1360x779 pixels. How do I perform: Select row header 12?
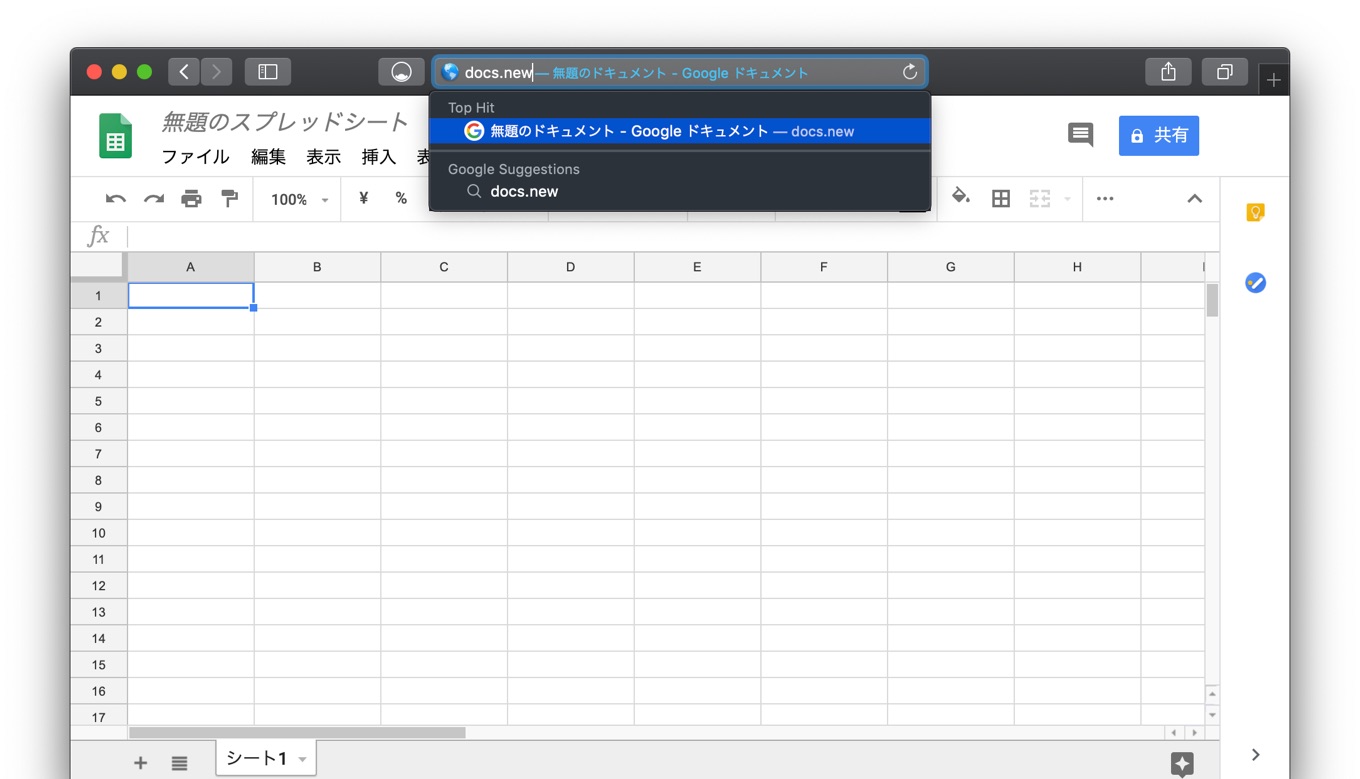click(98, 586)
